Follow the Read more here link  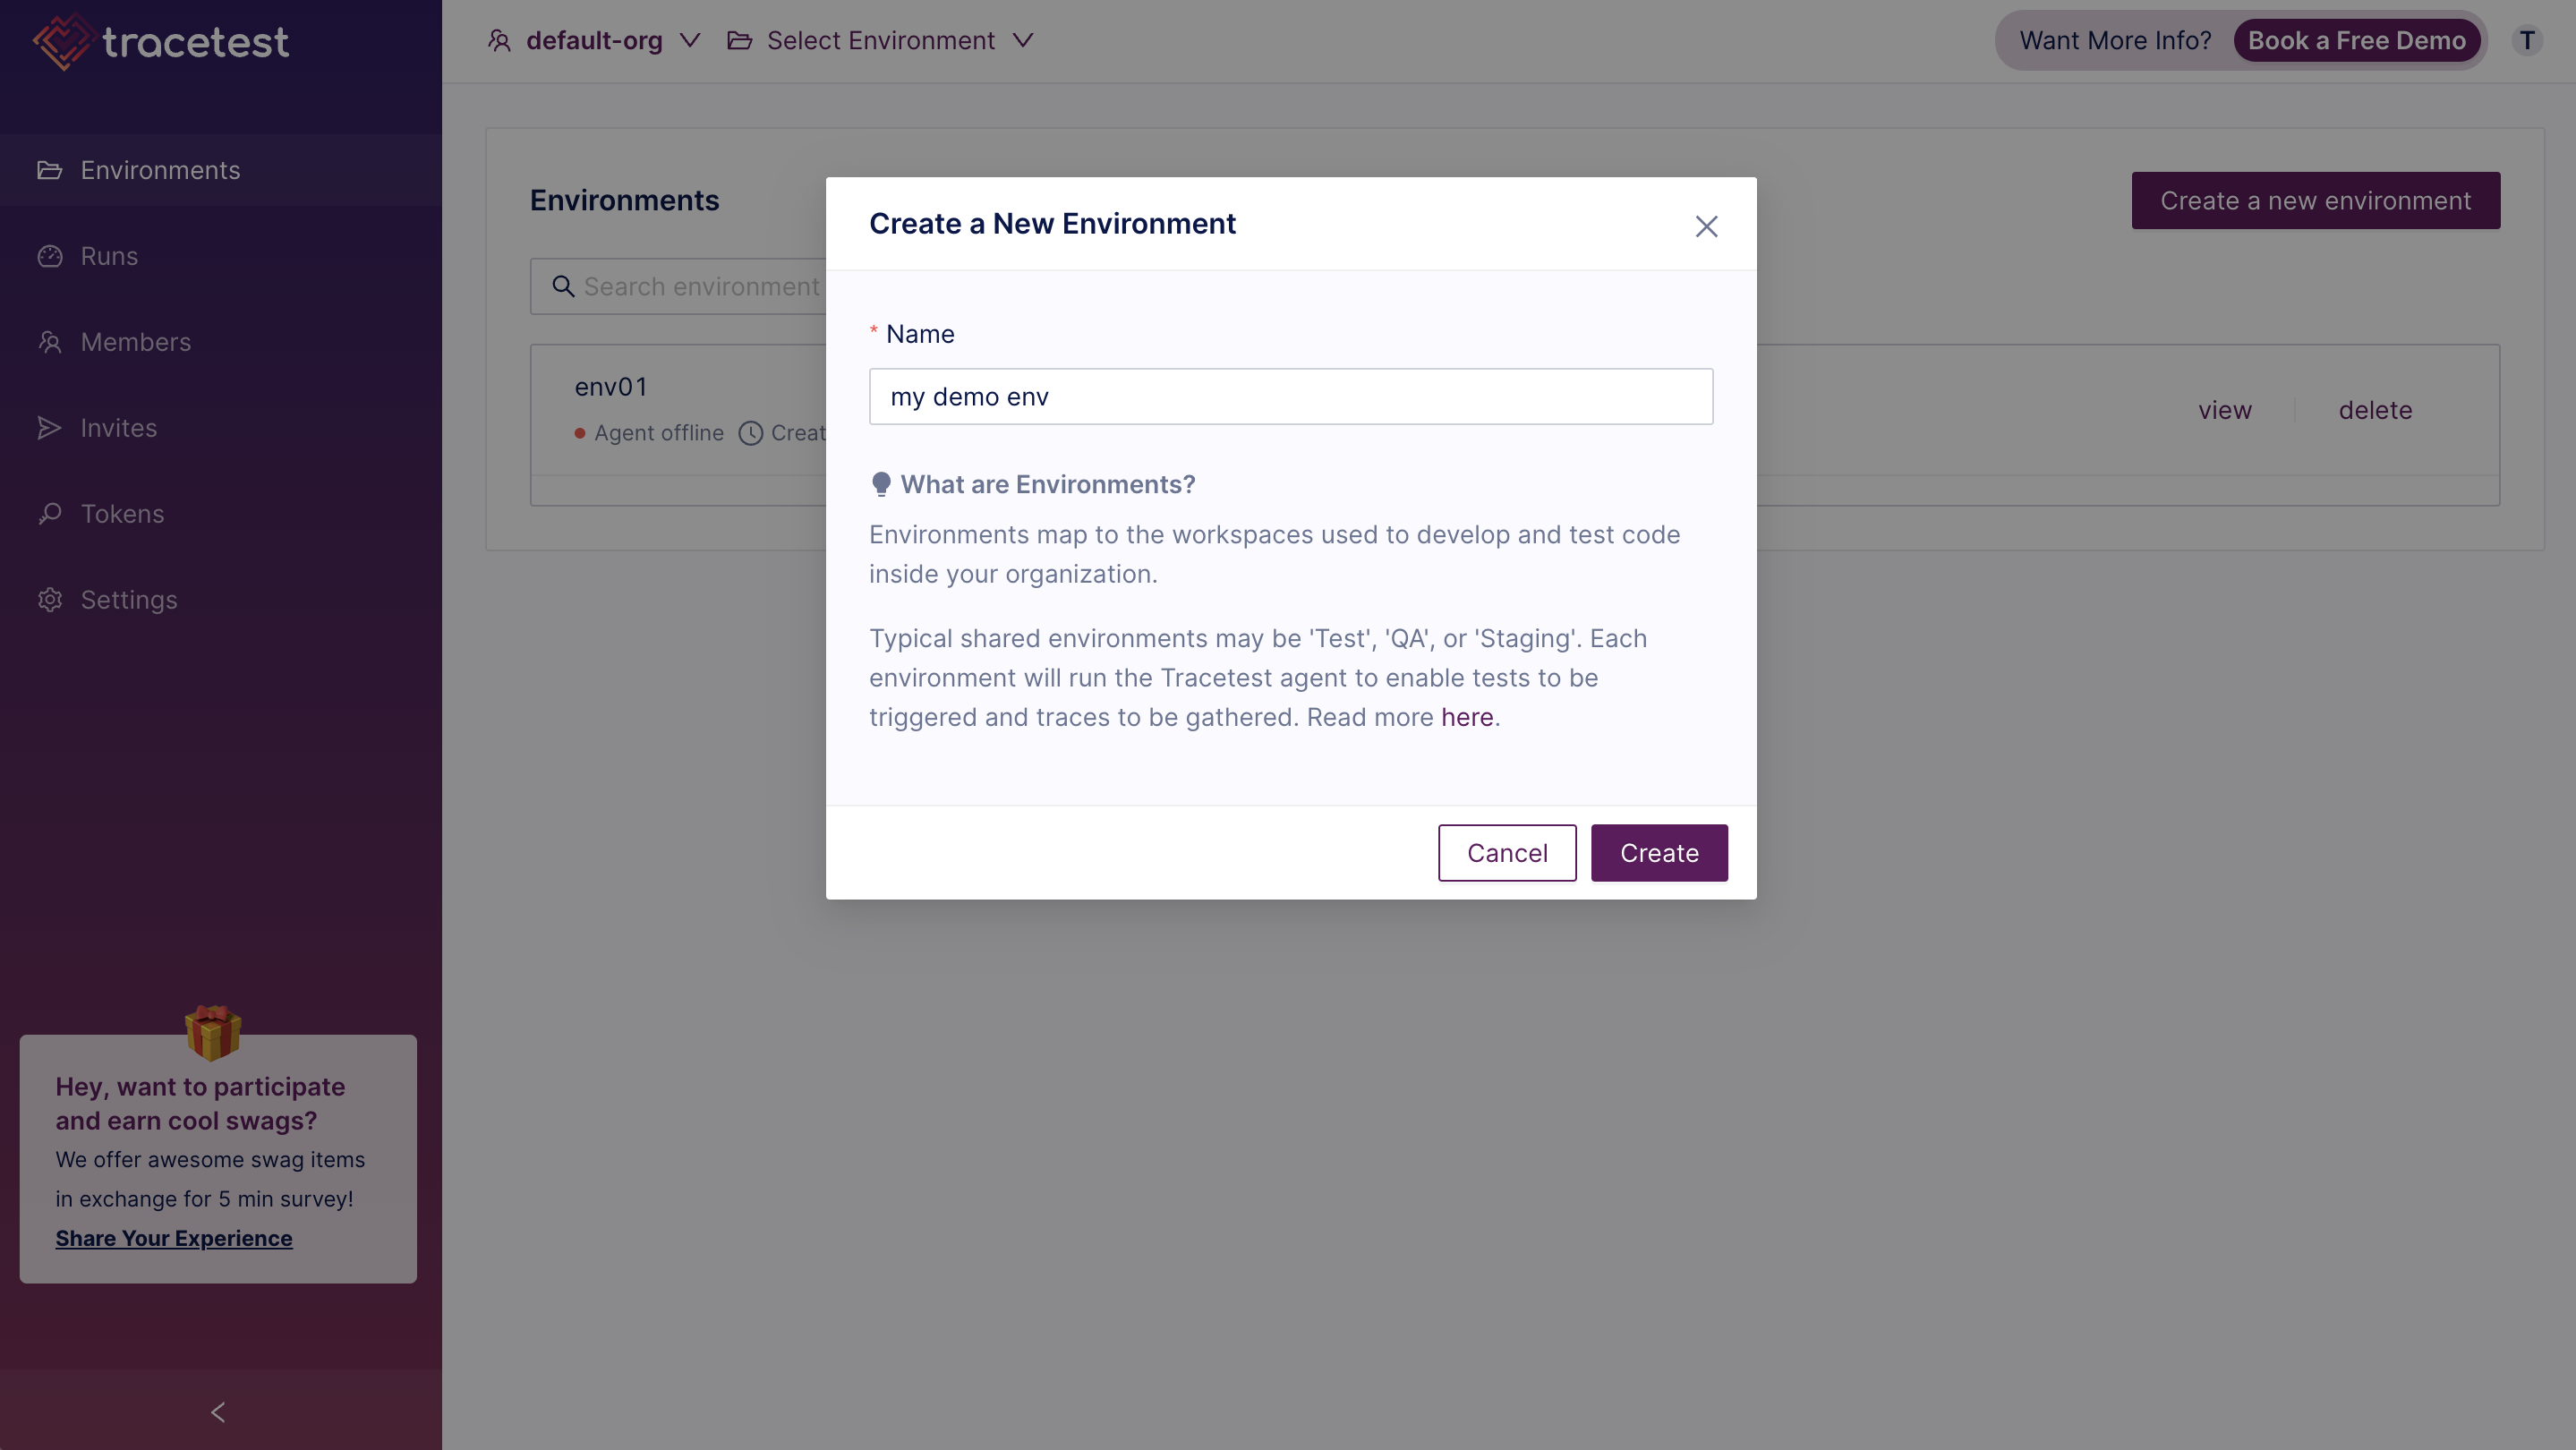(1466, 717)
